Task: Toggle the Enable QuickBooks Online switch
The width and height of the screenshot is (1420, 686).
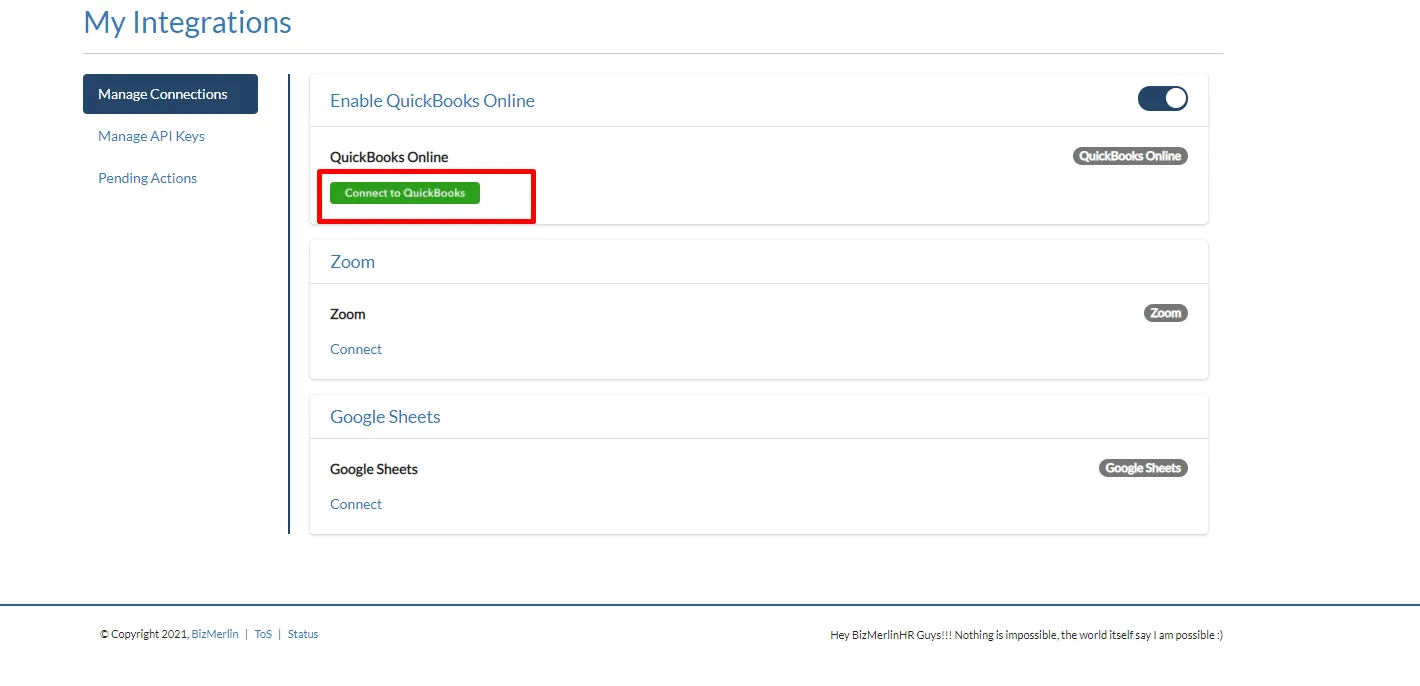Action: [x=1163, y=98]
